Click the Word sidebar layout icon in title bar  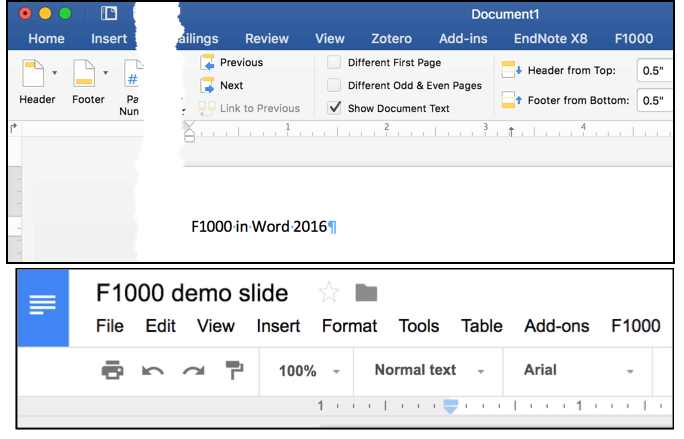109,13
